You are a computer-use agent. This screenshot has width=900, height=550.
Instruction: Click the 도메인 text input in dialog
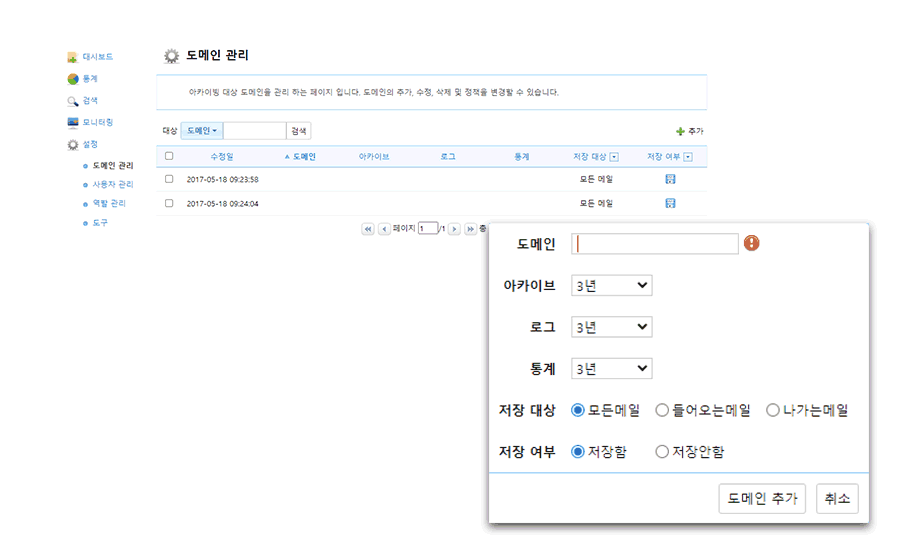tap(655, 244)
